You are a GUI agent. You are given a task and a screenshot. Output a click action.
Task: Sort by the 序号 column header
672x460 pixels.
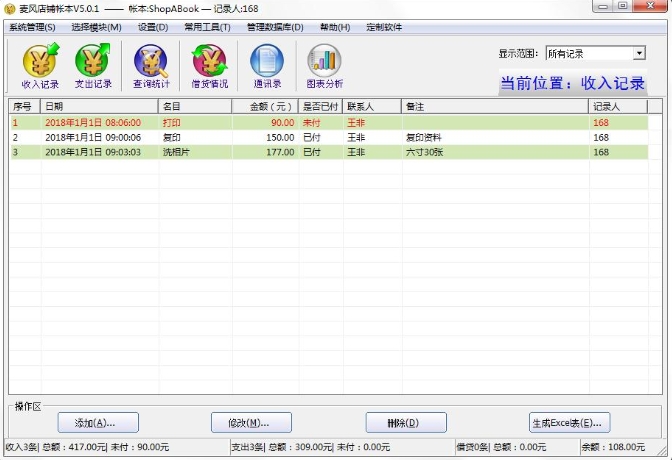click(x=24, y=106)
